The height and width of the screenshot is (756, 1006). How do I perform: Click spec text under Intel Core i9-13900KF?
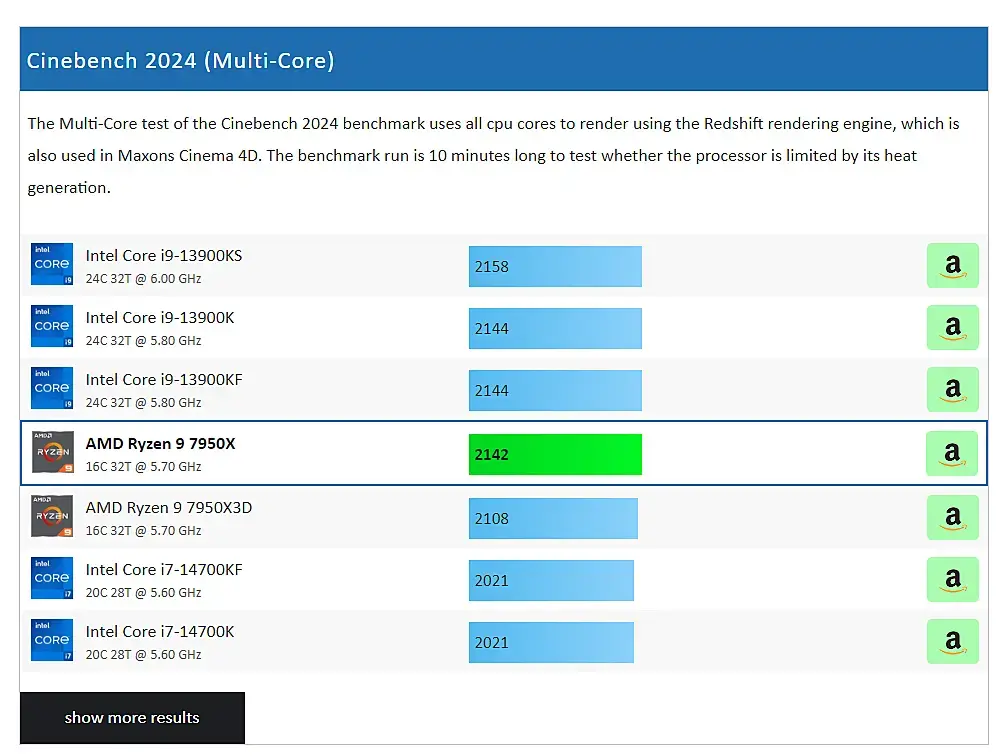pyautogui.click(x=143, y=402)
